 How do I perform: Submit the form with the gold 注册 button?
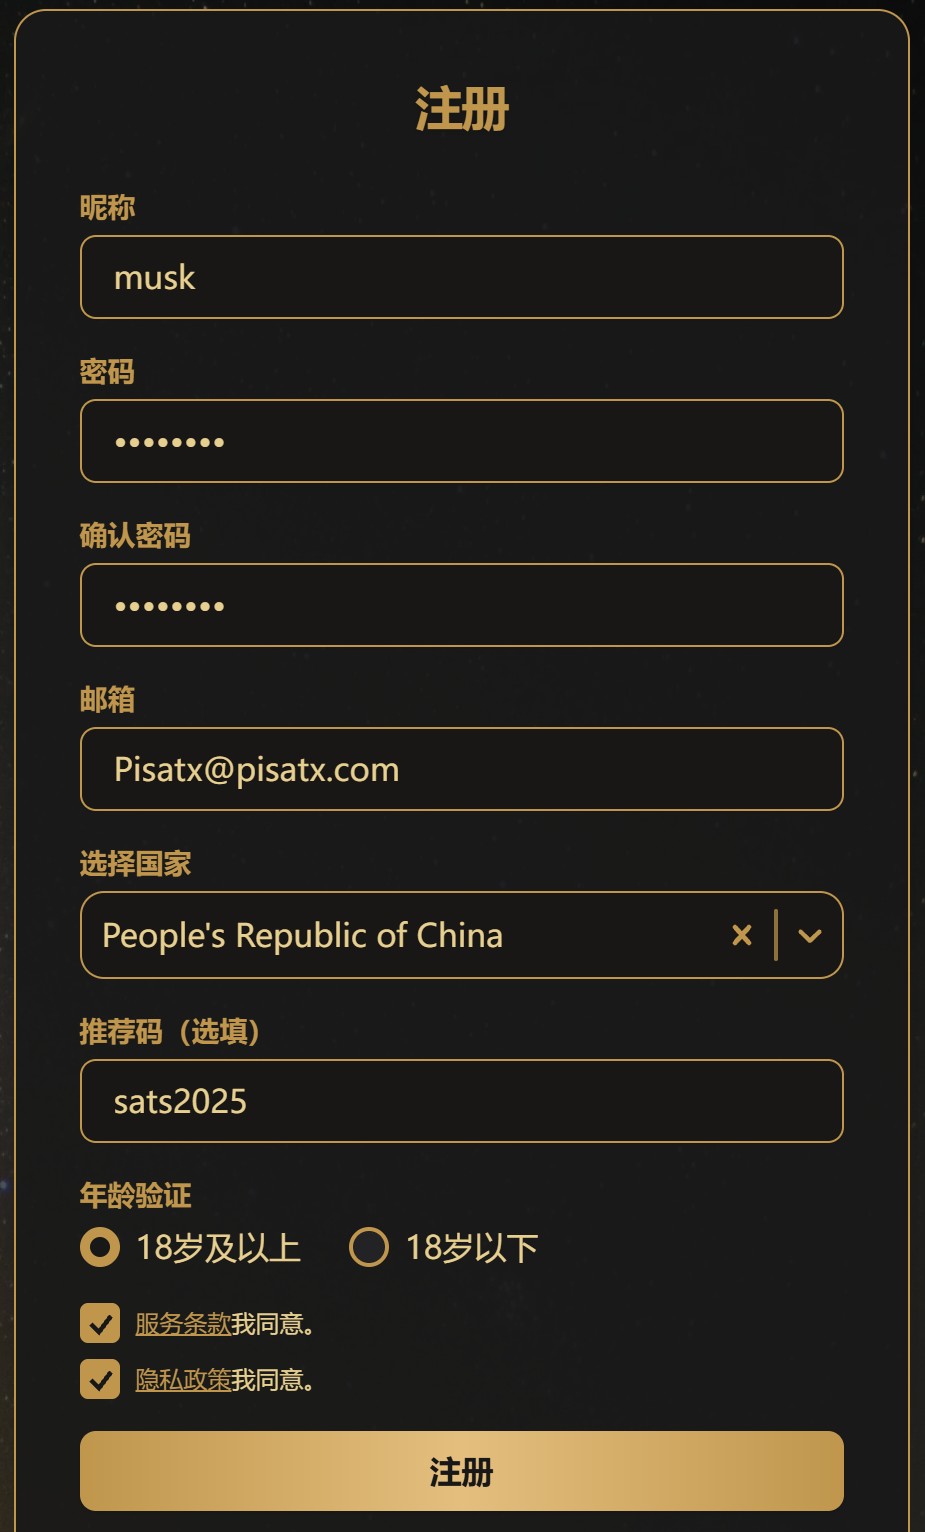(x=462, y=1471)
